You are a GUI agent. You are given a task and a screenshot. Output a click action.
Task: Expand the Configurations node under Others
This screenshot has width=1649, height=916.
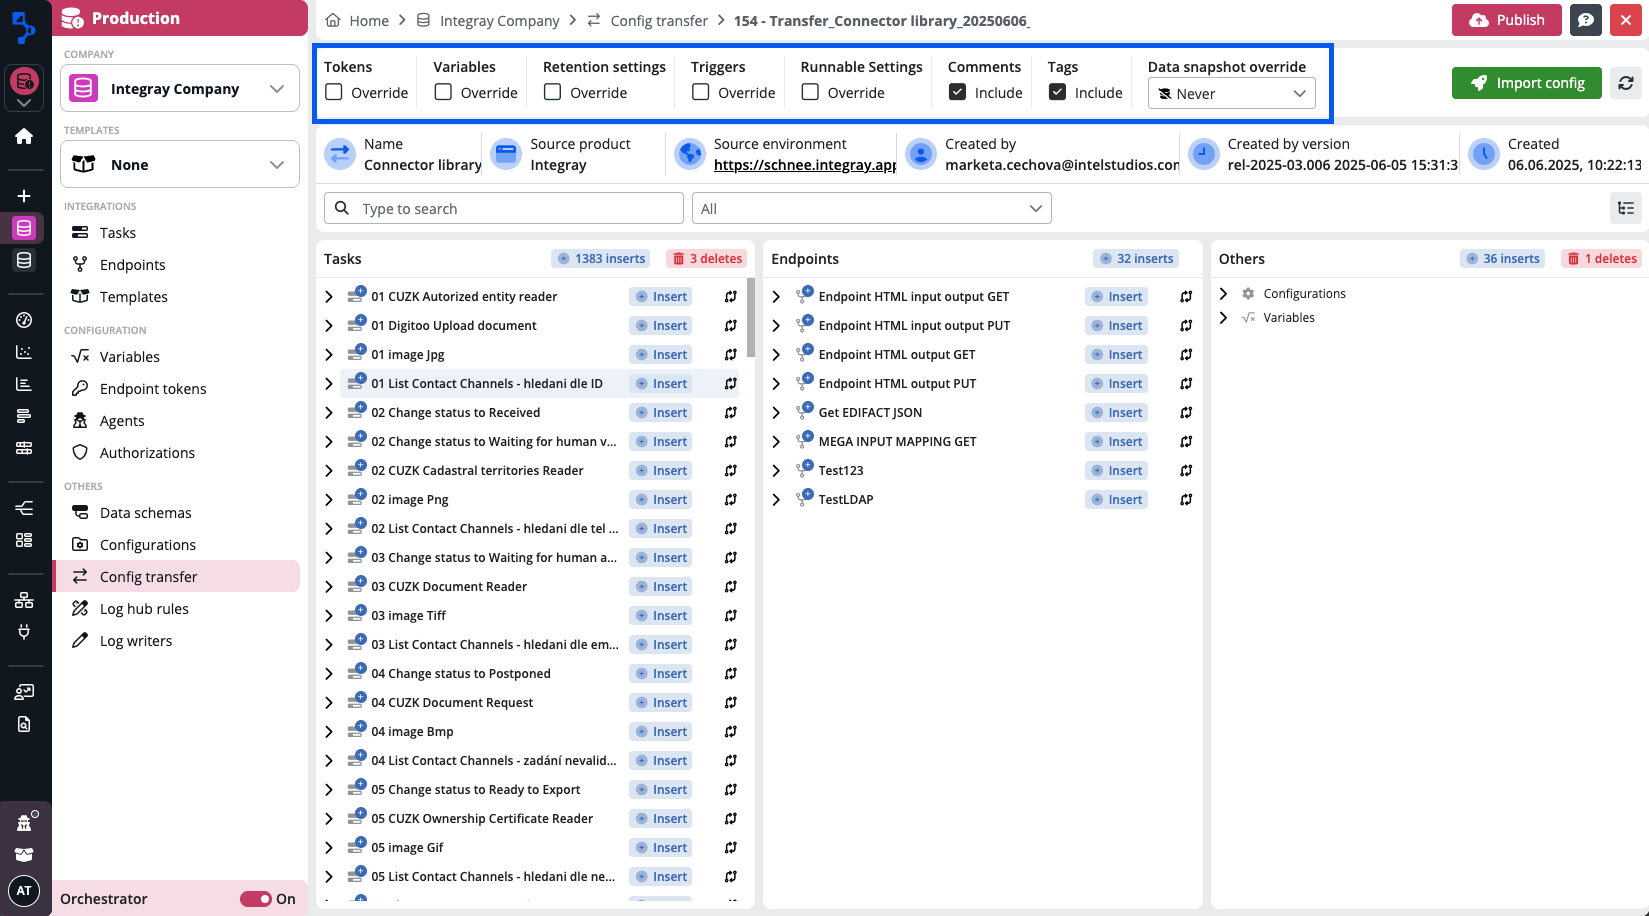pos(1223,294)
